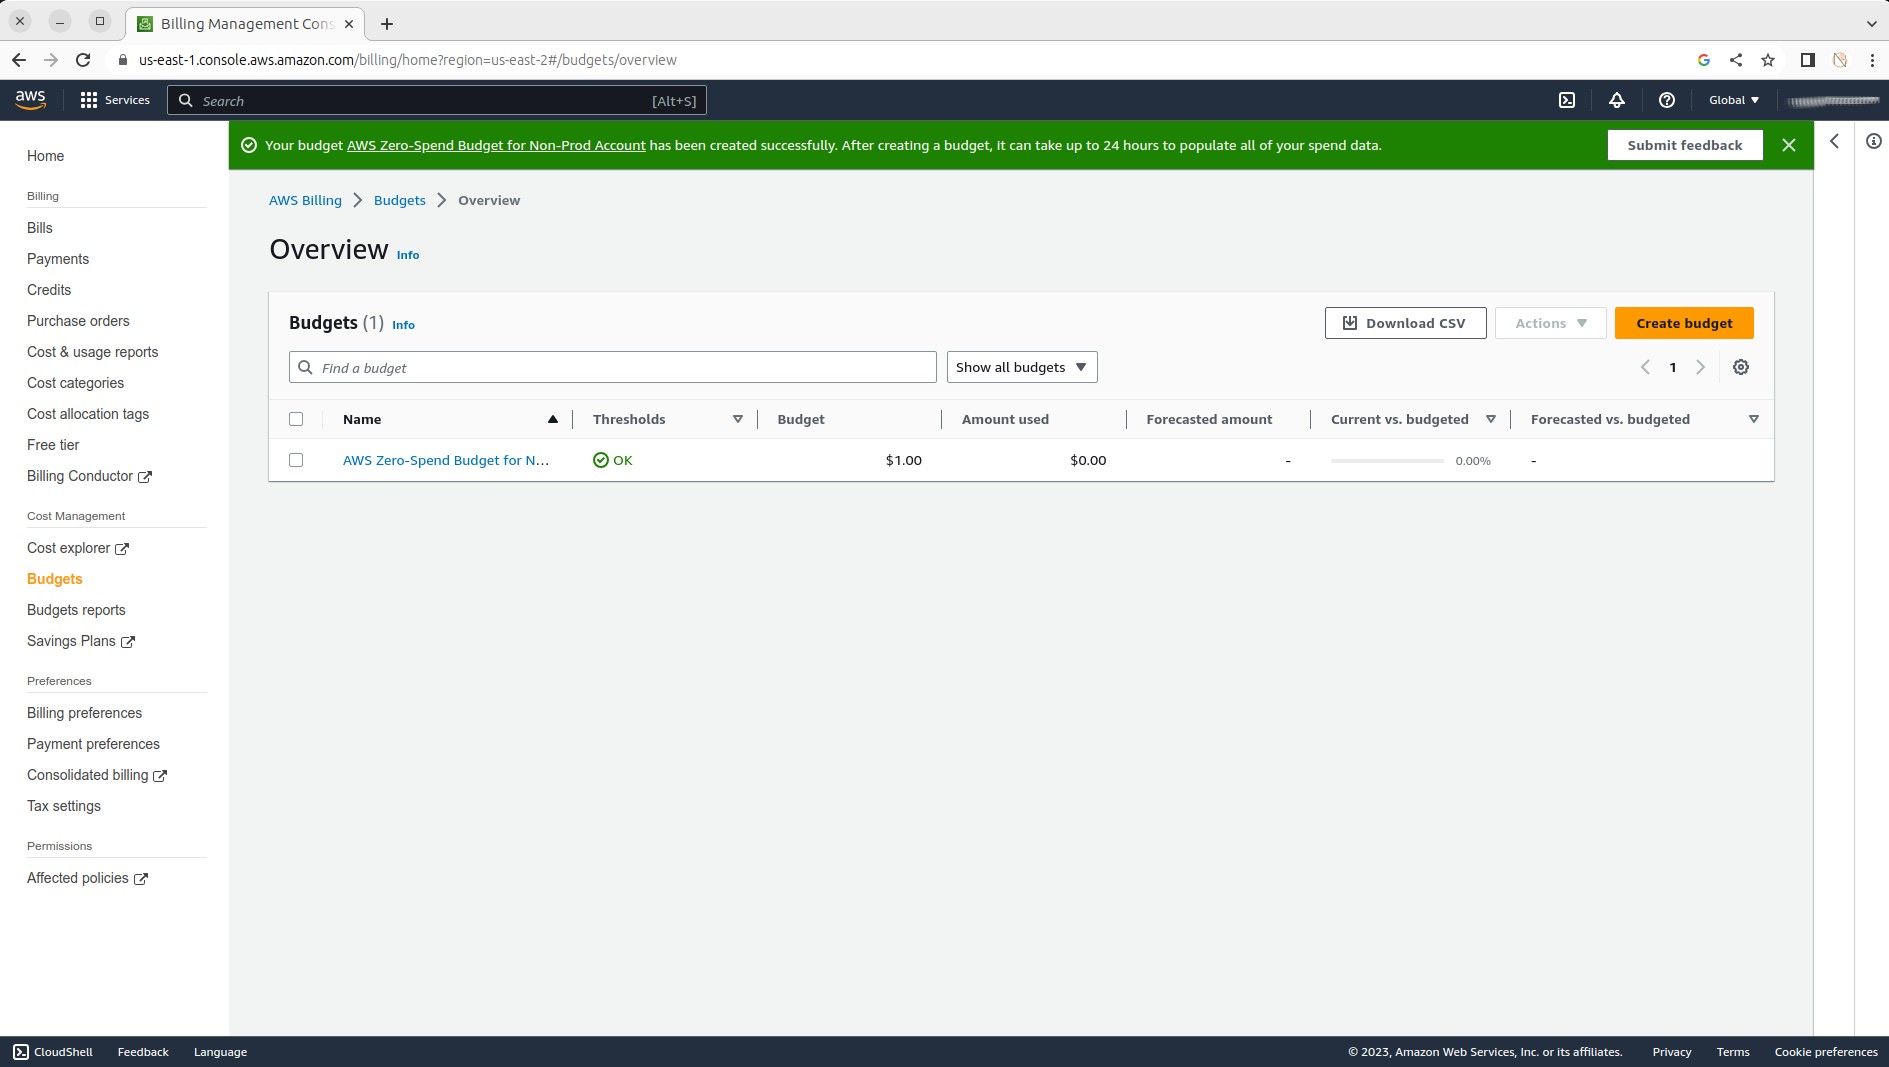This screenshot has height=1067, width=1889.
Task: Open the Google icon in address bar
Action: pos(1704,60)
